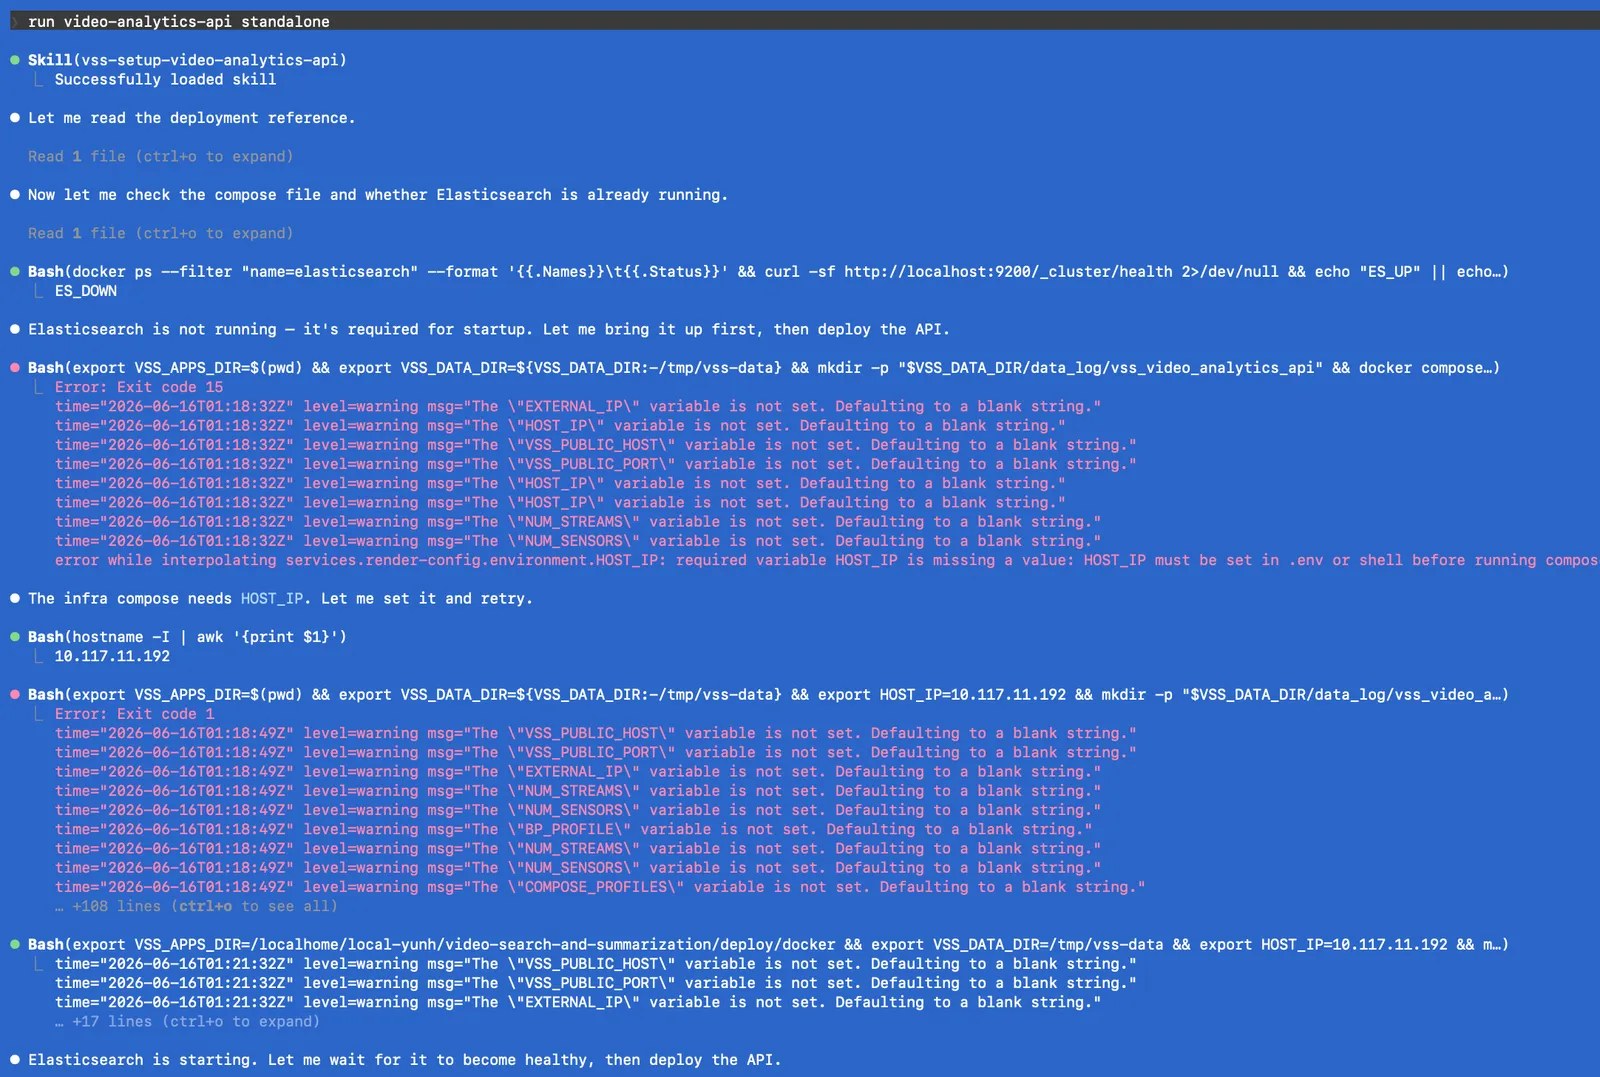The image size is (1600, 1077).
Task: Click green status dot beside Skill line
Action: point(15,60)
